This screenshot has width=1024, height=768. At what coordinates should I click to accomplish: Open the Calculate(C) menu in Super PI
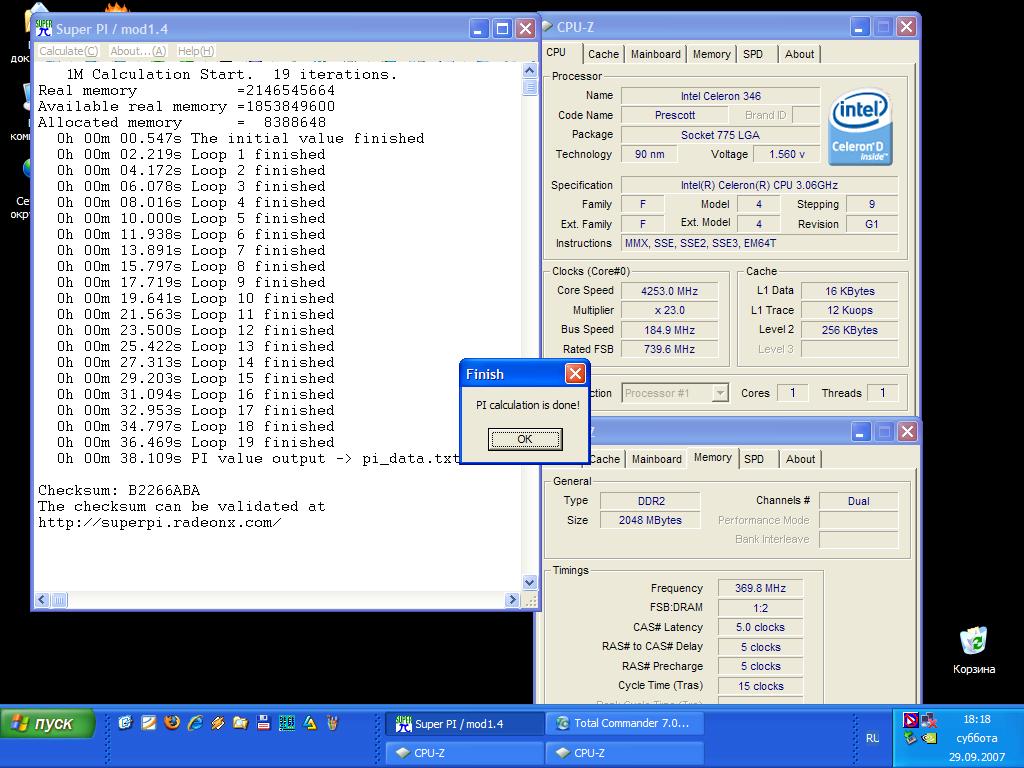pyautogui.click(x=69, y=51)
